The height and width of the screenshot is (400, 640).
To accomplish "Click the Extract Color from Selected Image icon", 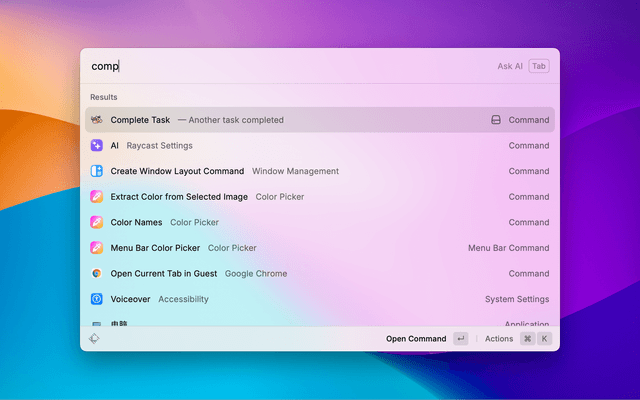I will (x=97, y=197).
